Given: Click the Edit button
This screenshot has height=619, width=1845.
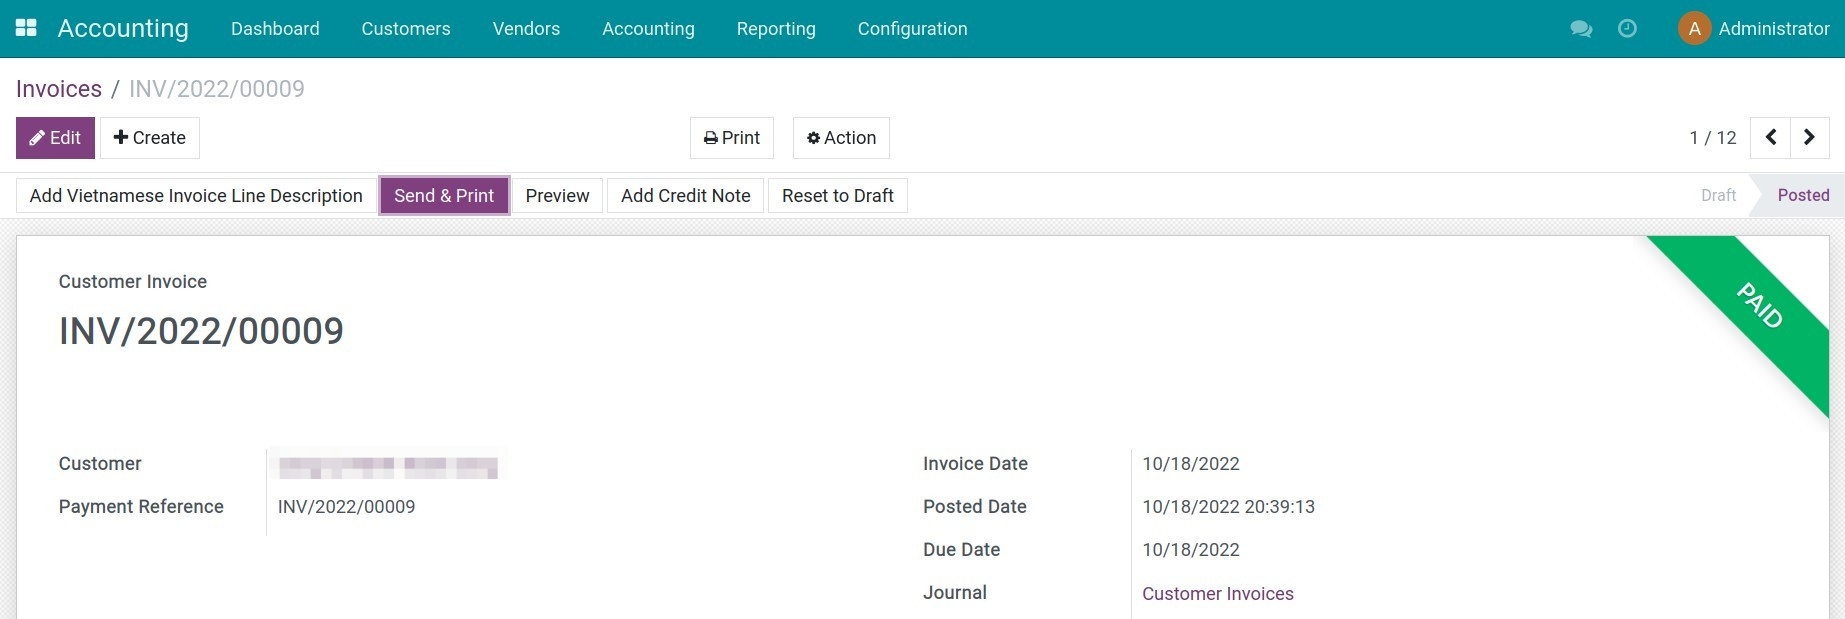Looking at the screenshot, I should click(55, 138).
